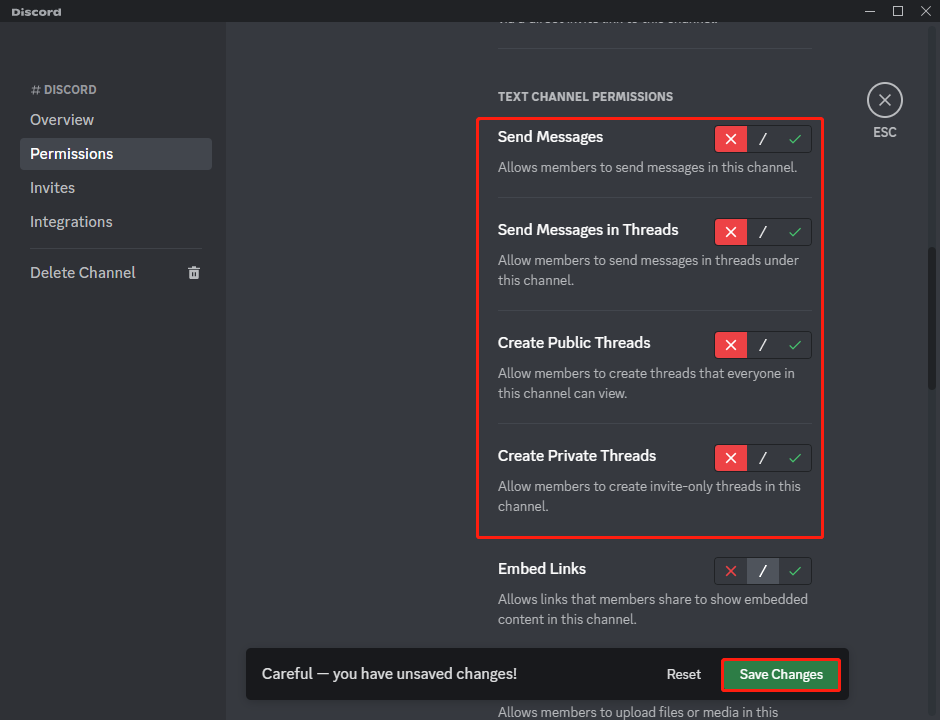Deny Create Public Threads permission
Viewport: 940px width, 720px height.
coord(731,345)
